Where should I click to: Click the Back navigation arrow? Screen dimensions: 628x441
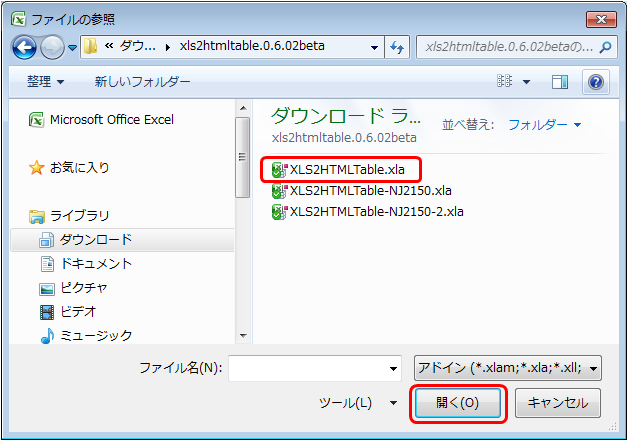pos(24,48)
